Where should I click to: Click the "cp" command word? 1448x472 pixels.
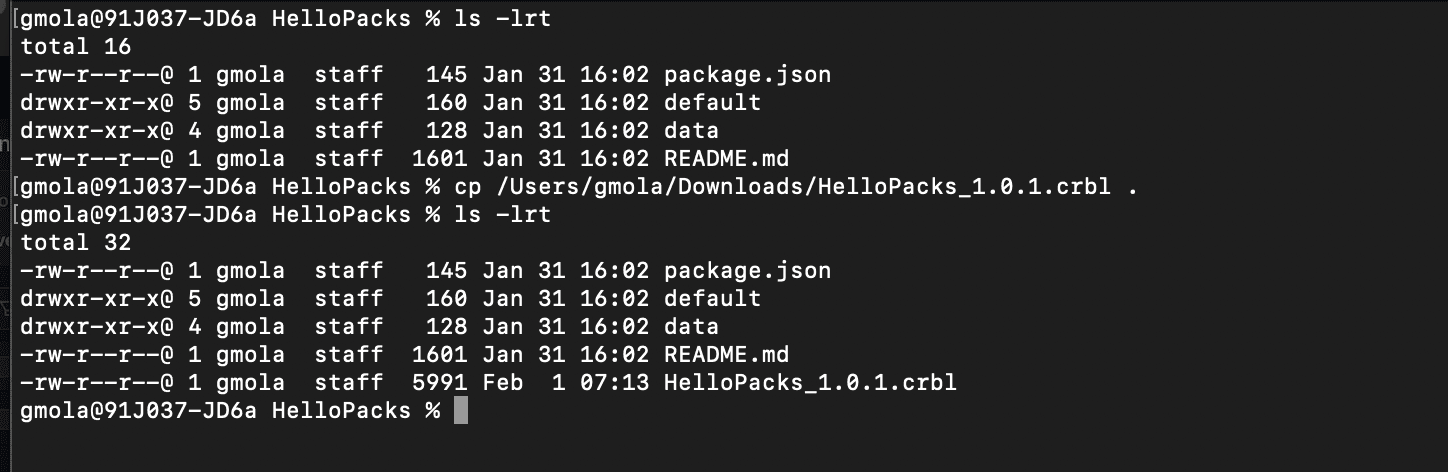tap(467, 187)
